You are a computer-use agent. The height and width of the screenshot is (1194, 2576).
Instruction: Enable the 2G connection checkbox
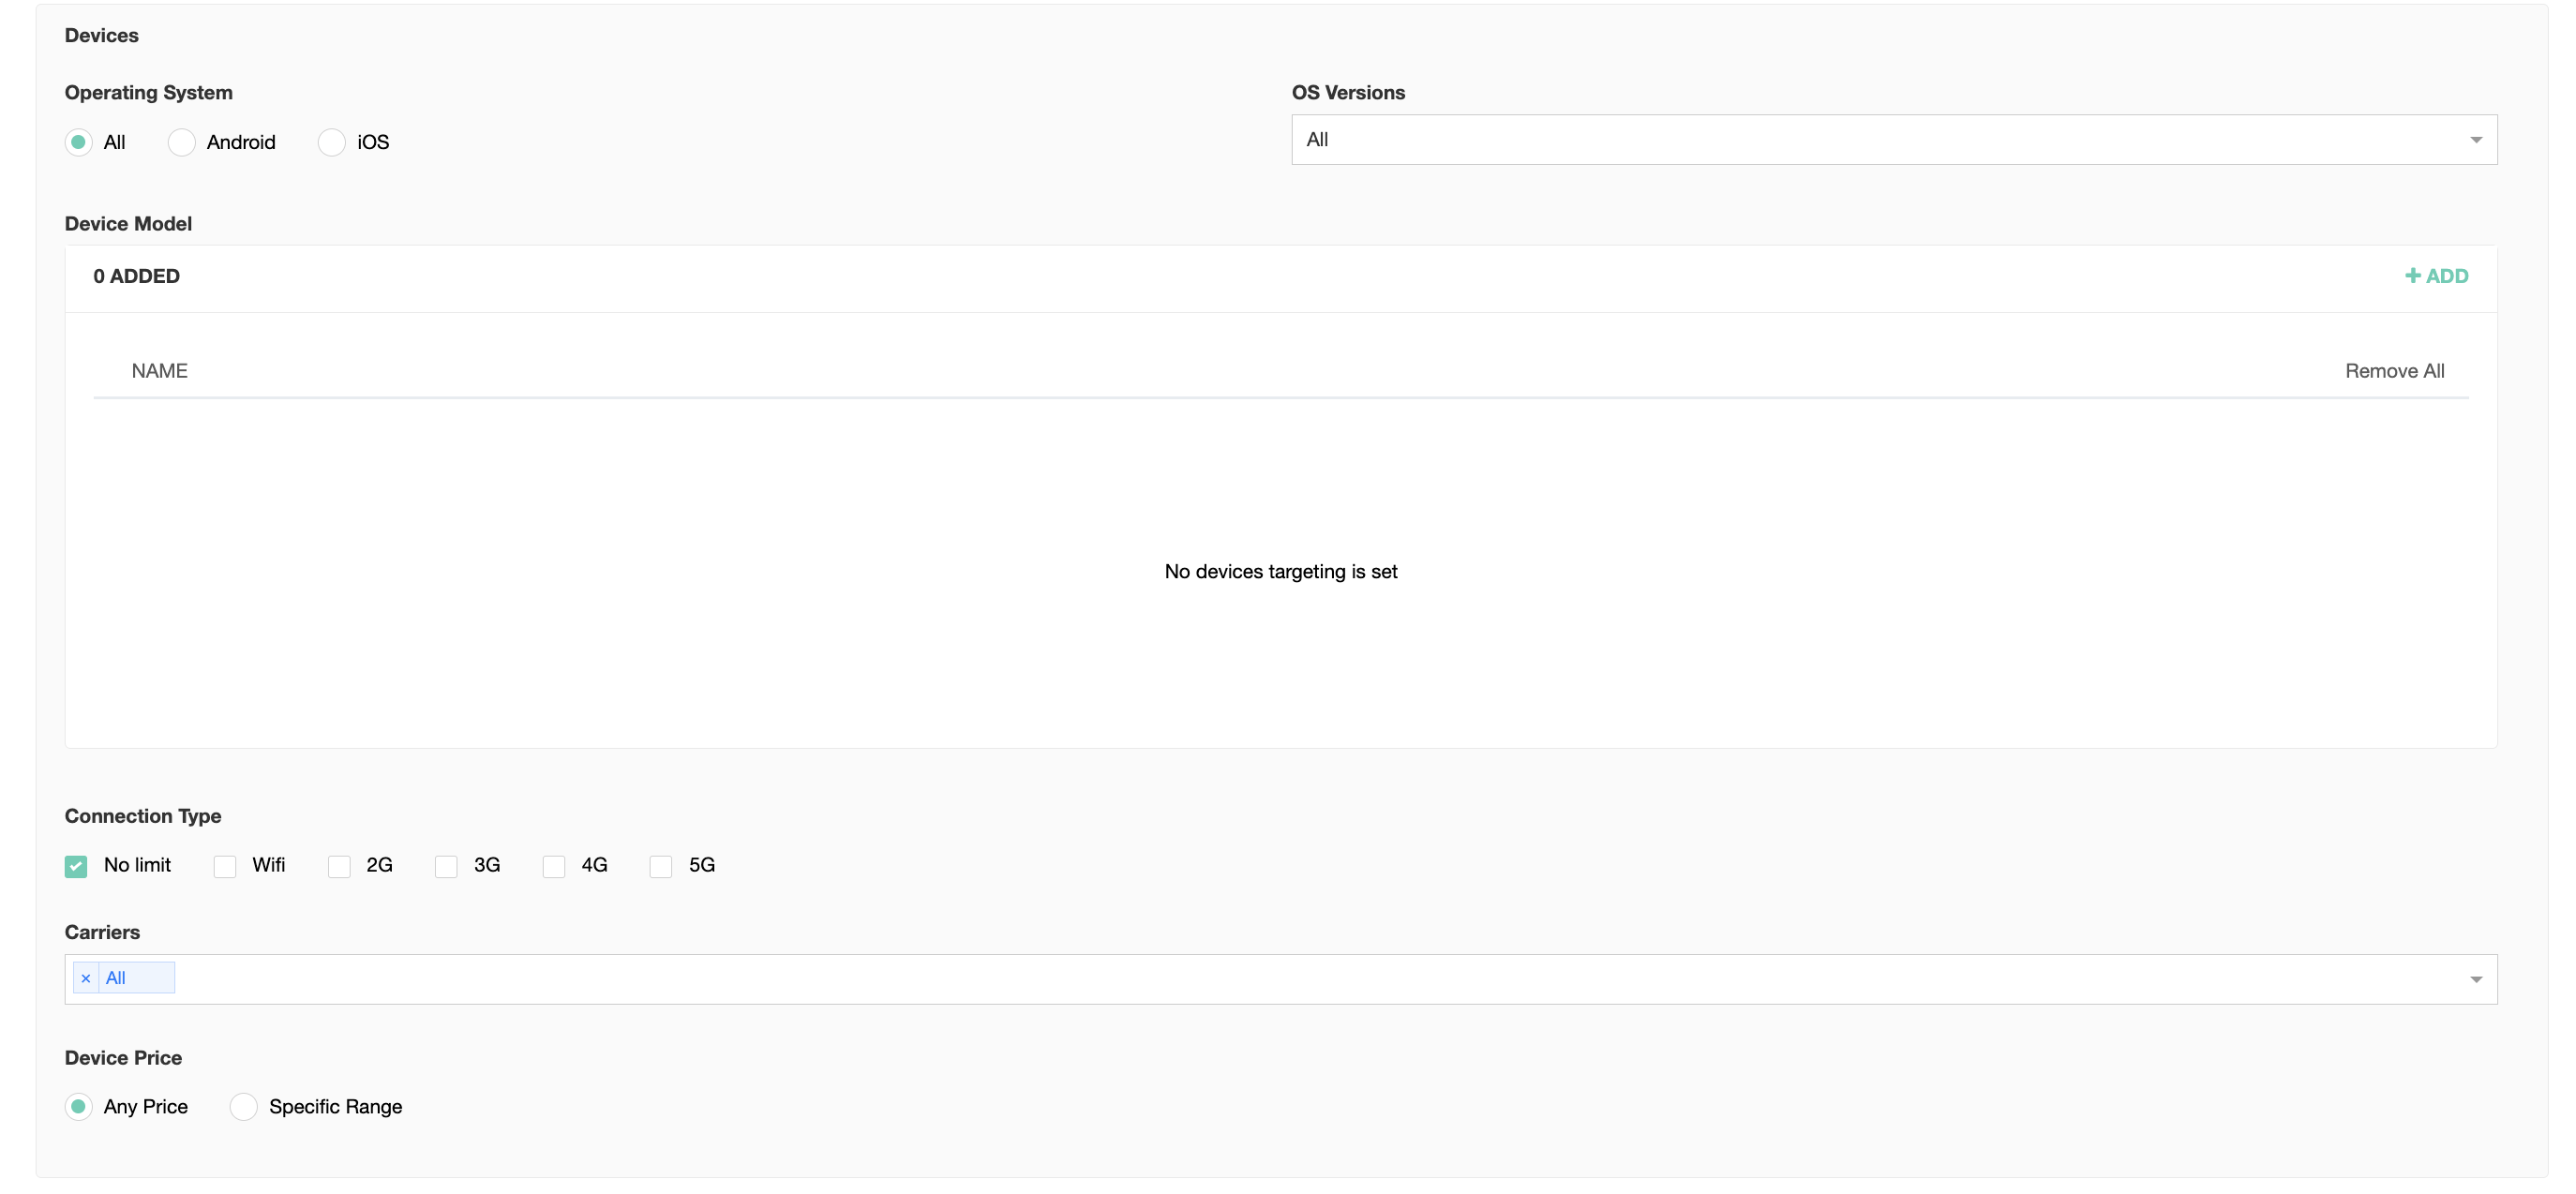(x=339, y=866)
